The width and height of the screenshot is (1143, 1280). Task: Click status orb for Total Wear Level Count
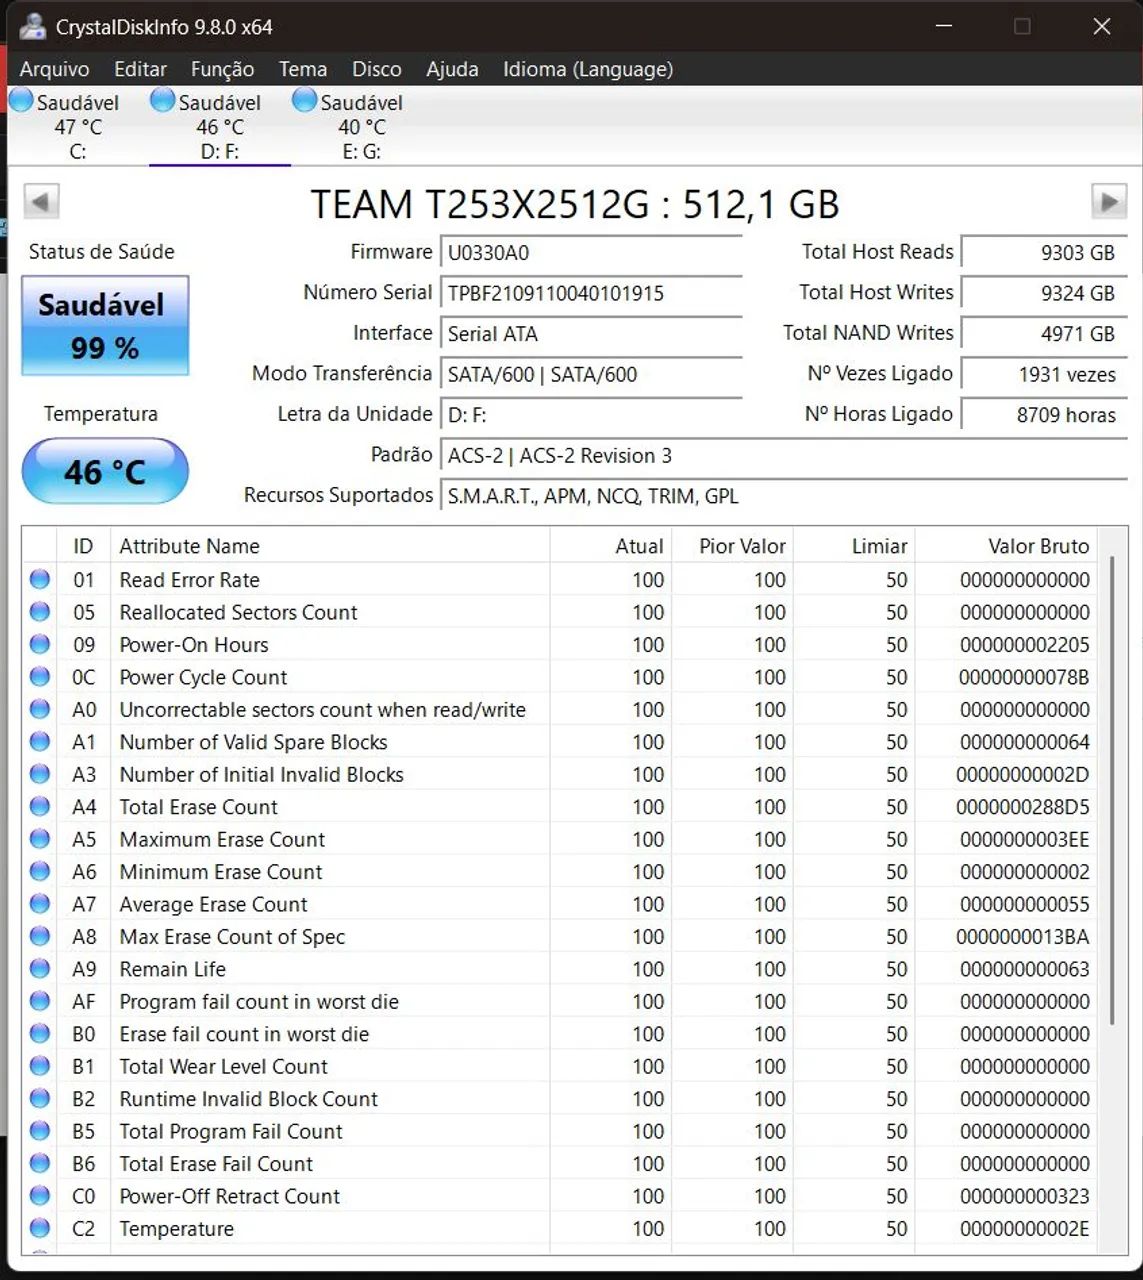40,1066
